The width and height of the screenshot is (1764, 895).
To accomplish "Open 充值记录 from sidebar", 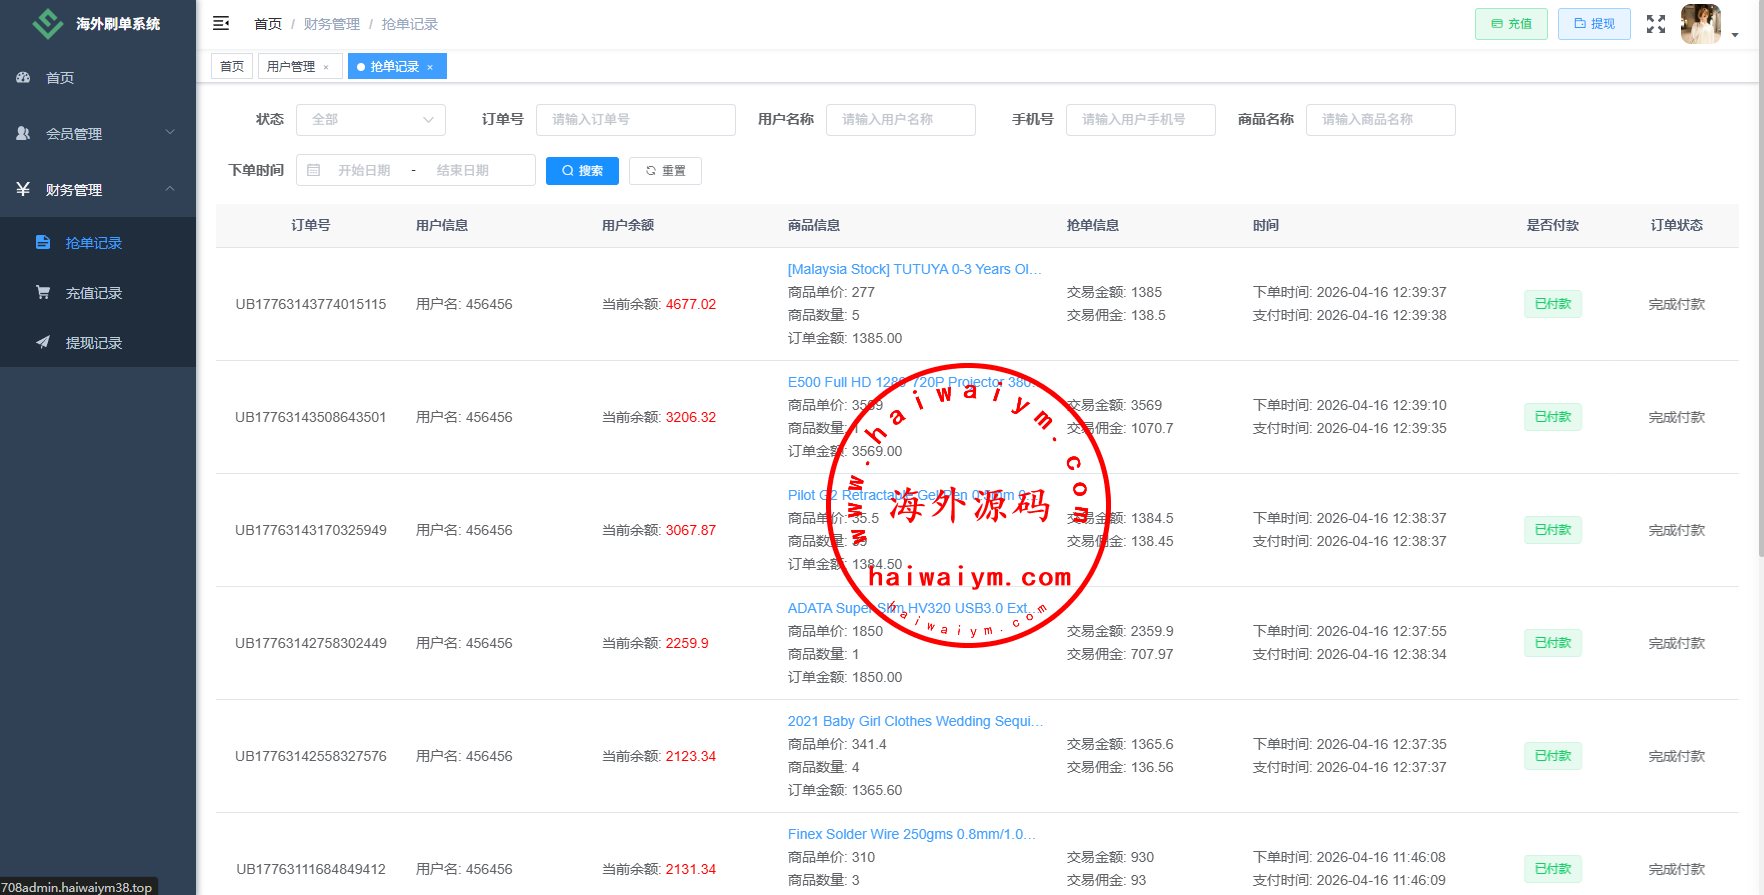I will [x=94, y=293].
